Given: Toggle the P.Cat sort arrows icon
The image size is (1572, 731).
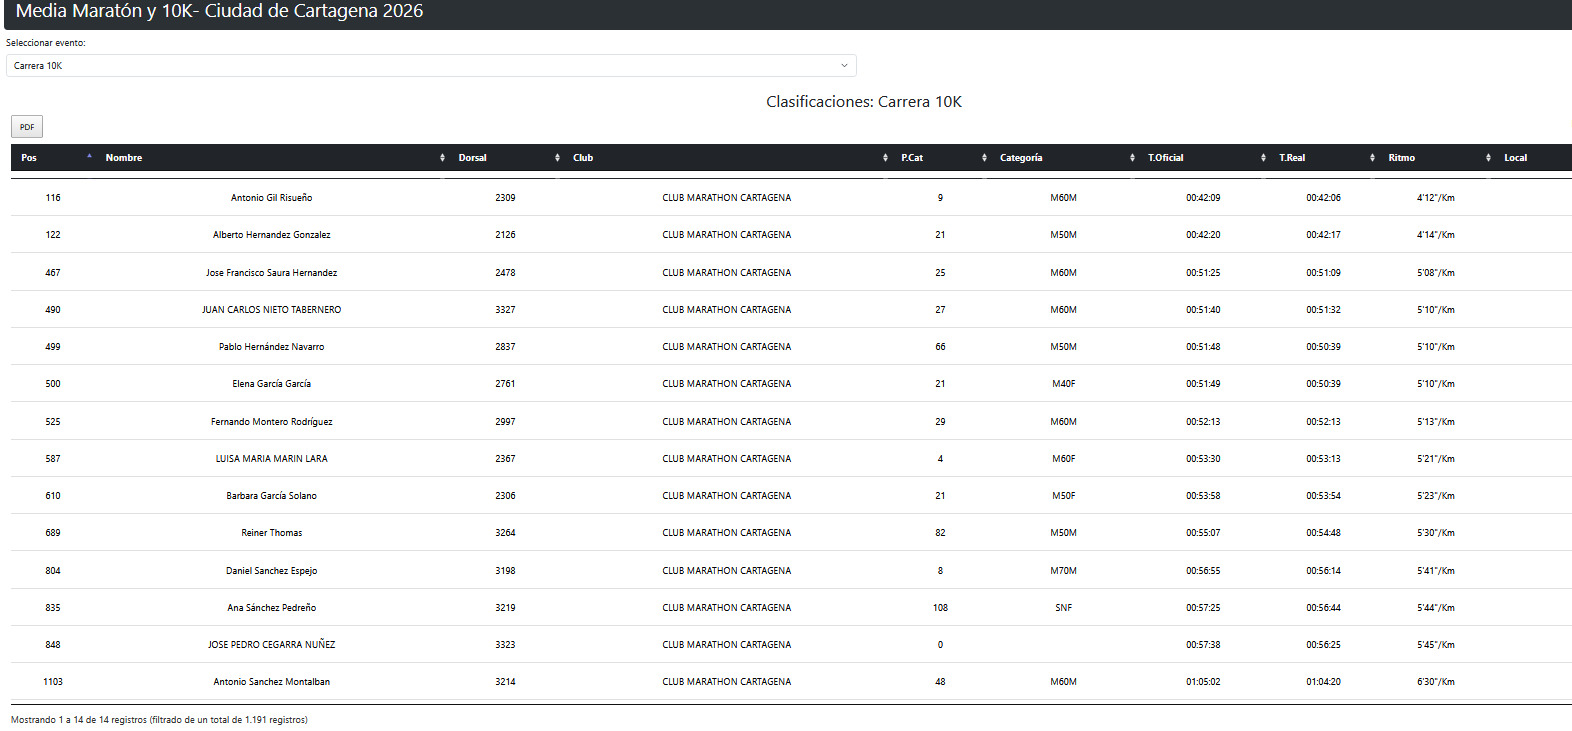Looking at the screenshot, I should click(x=984, y=158).
